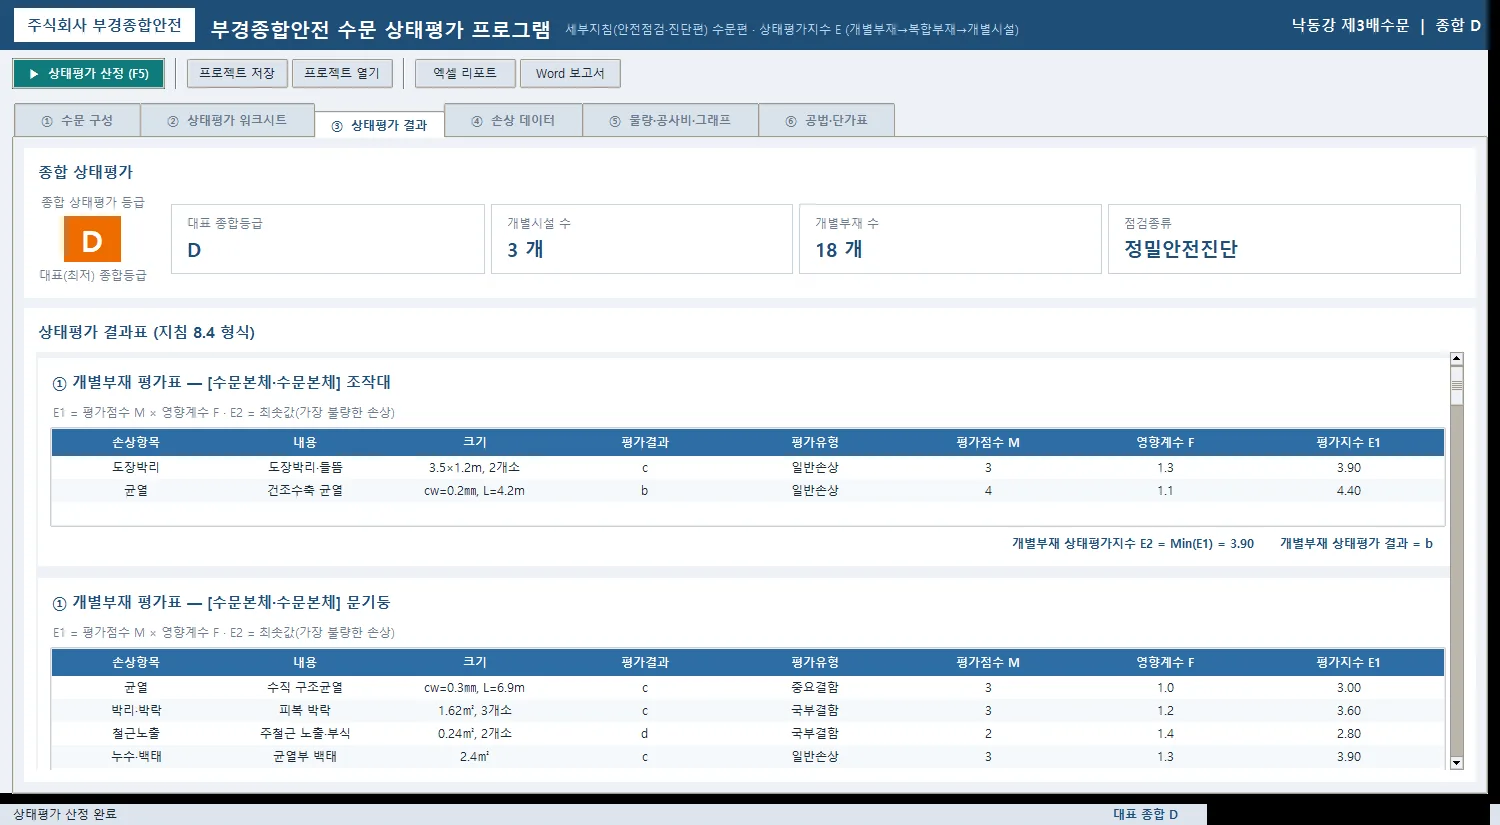Switch to the ⑥ 공법·단가표 tab
The width and height of the screenshot is (1500, 825).
click(826, 120)
